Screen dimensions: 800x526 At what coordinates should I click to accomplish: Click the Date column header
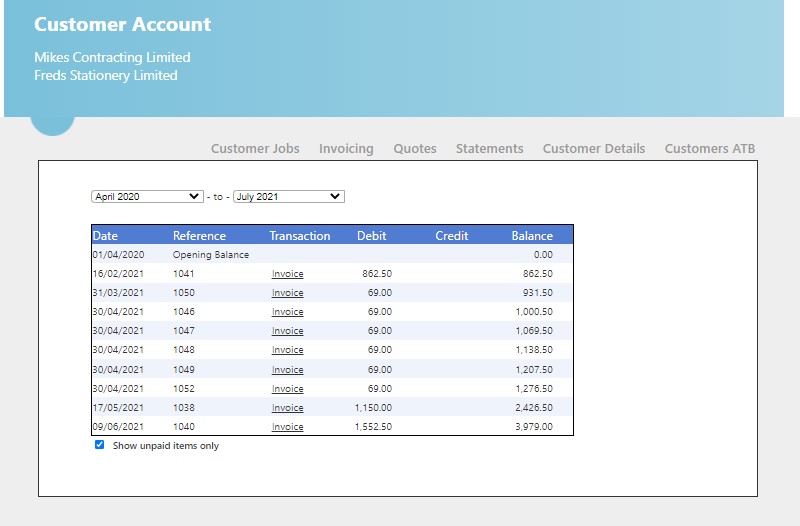[x=105, y=236]
